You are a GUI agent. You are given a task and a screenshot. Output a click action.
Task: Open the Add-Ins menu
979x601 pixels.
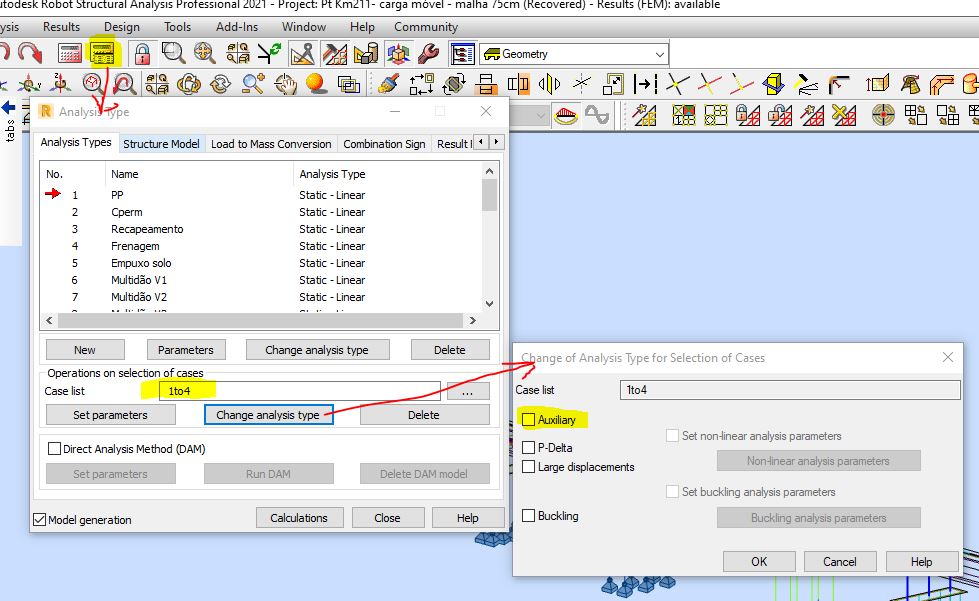[237, 27]
